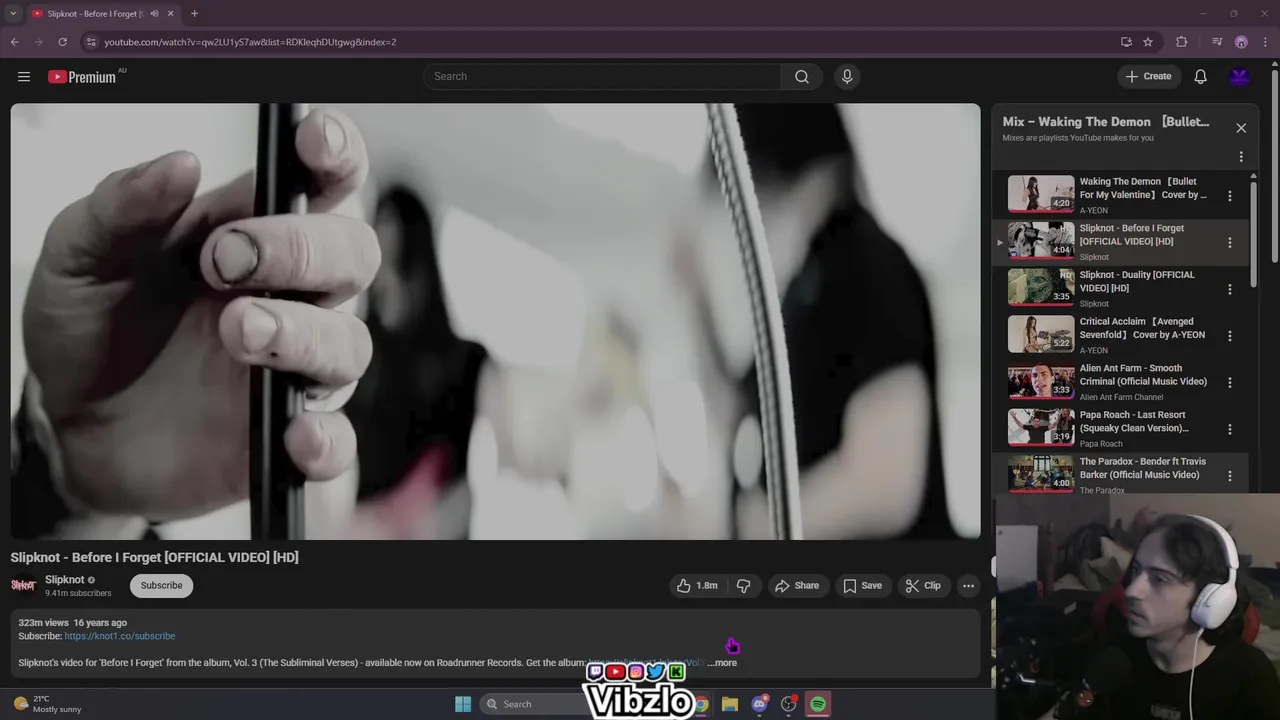Screen dimensions: 1280x720
Task: Play Slipknot Duality thumbnail in mix
Action: click(1041, 287)
